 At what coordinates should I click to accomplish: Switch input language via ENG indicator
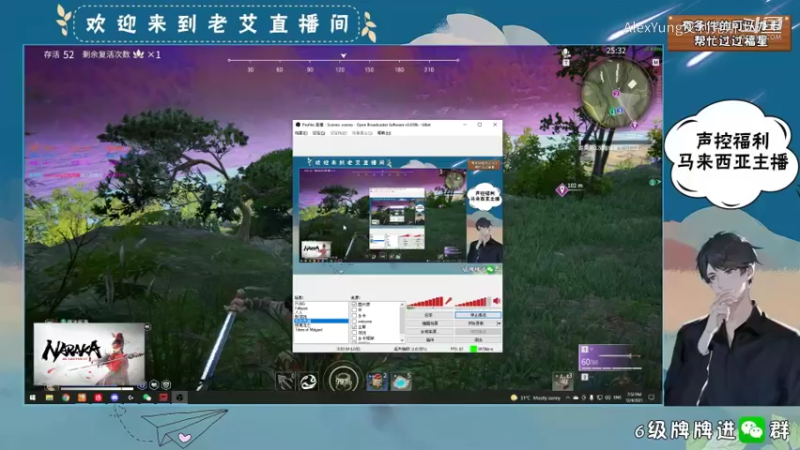(x=617, y=397)
